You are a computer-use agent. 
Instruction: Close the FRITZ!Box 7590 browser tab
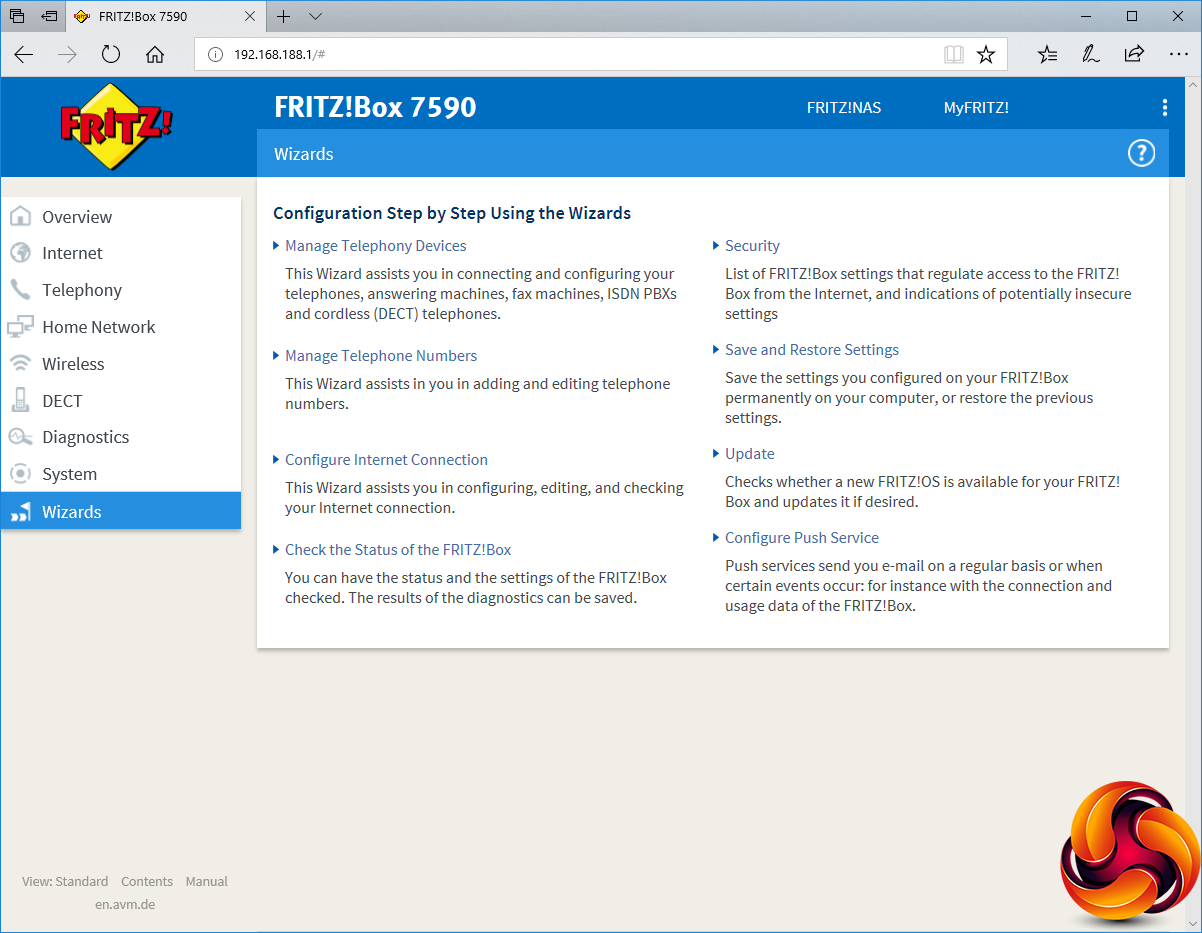(x=250, y=17)
